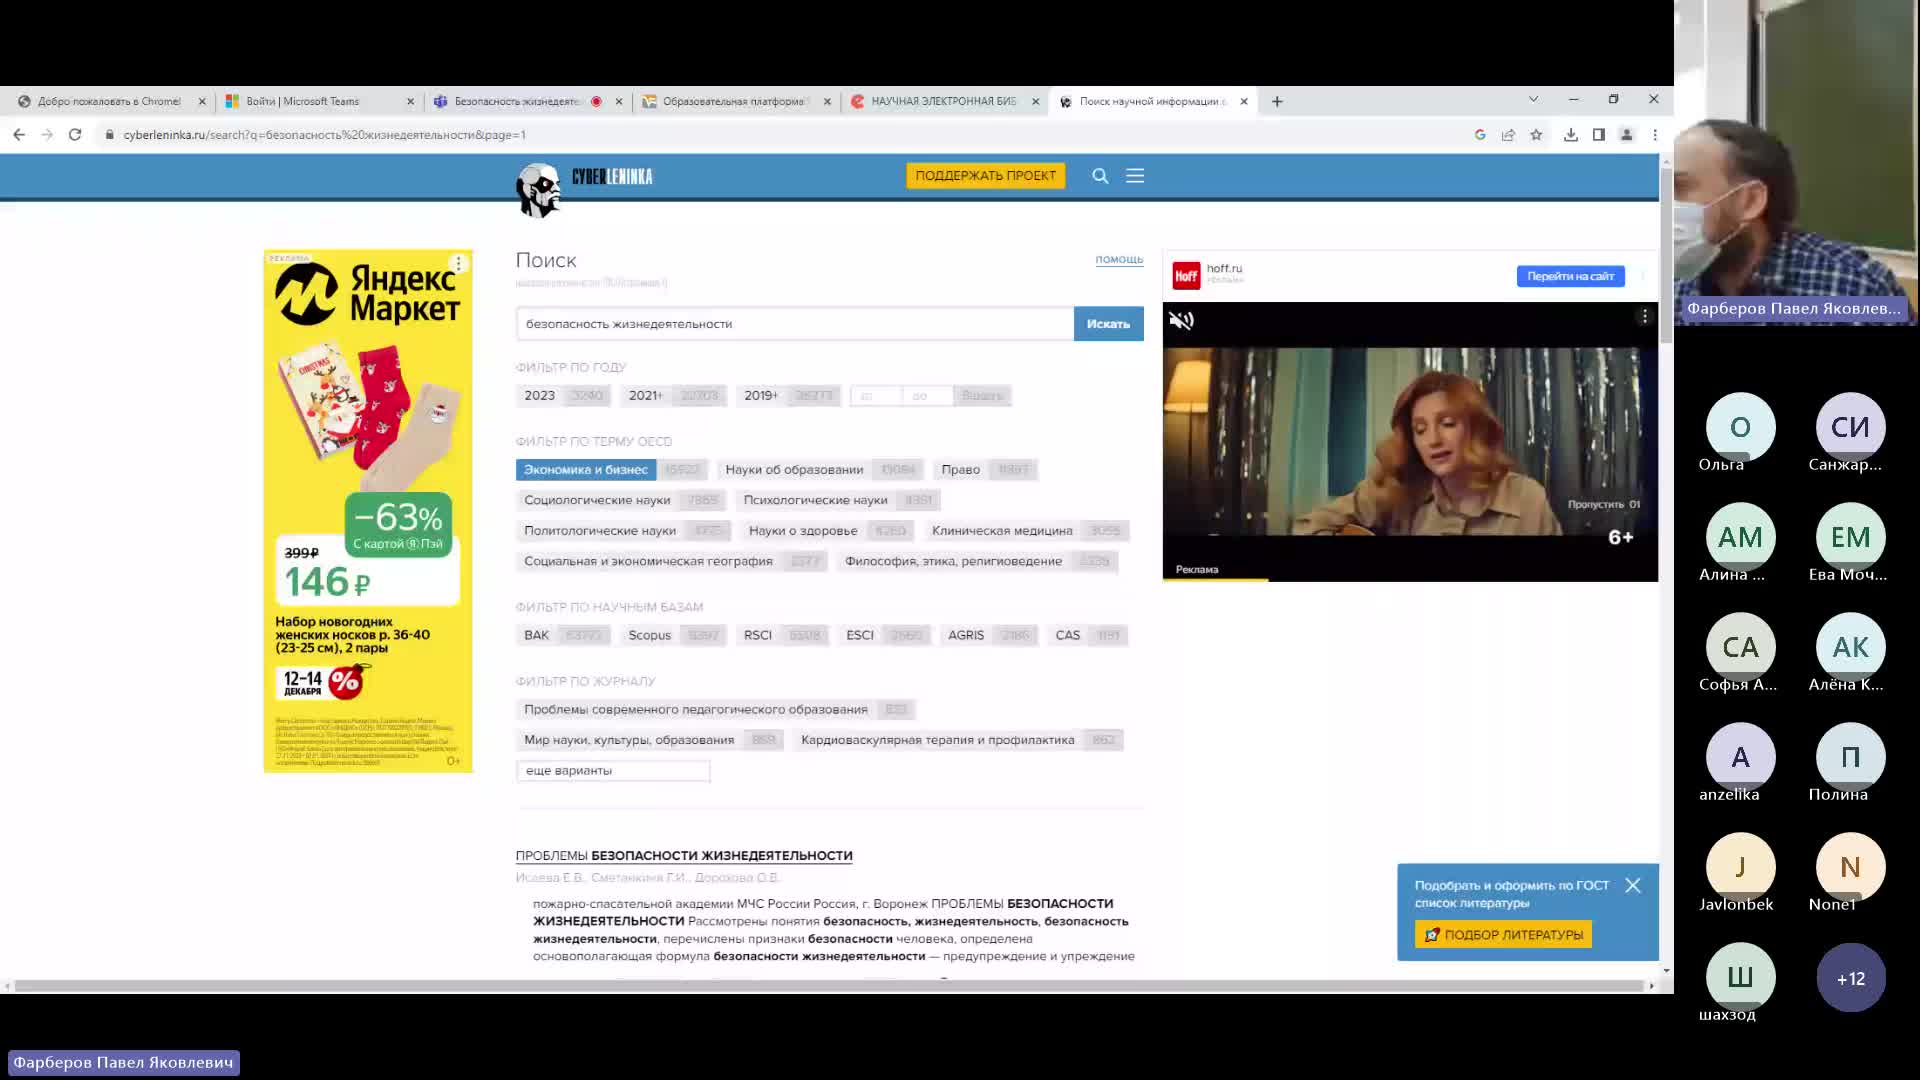Open article ПРОБЛЕМЫ БЕЗОПАСНОСТИ ЖИЗНЕДЕЯТЕЛЬНОСТИ
The image size is (1920, 1080).
click(684, 856)
